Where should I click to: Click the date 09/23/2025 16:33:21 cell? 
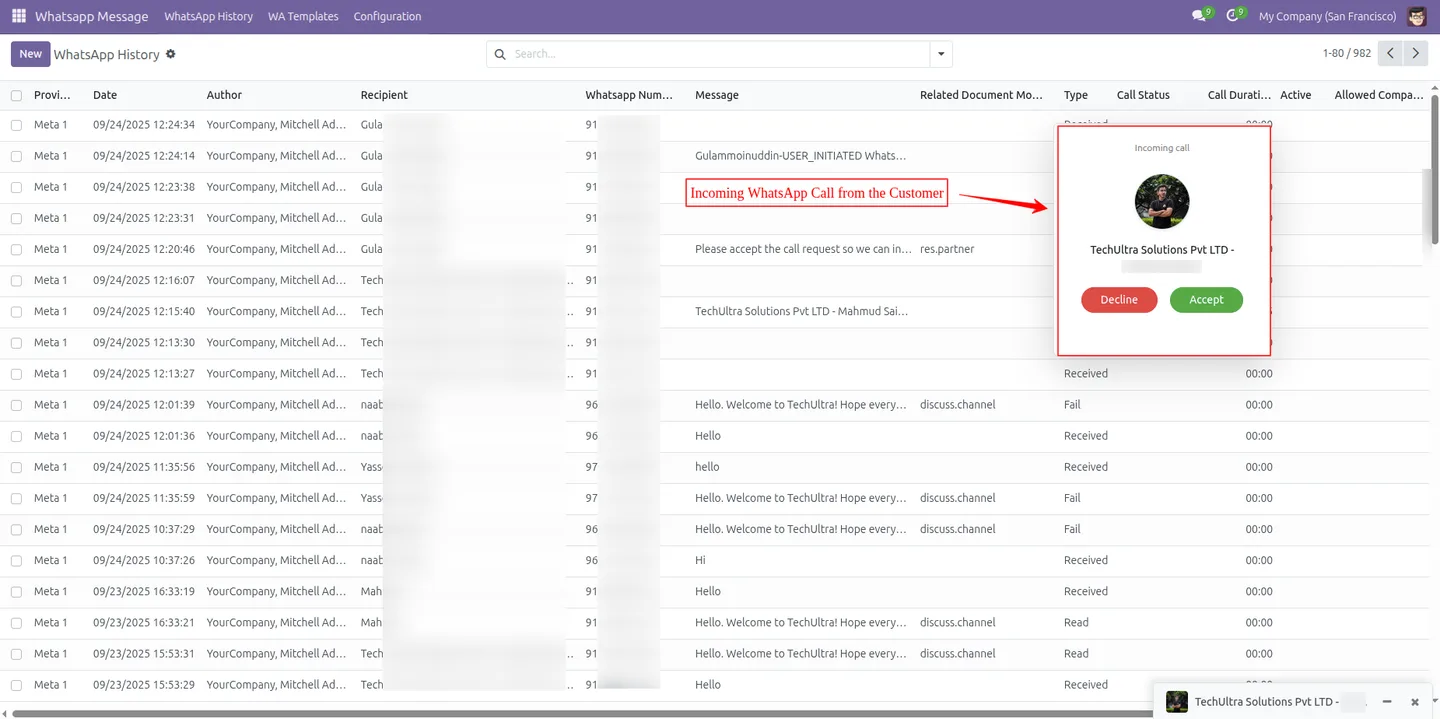pos(144,622)
